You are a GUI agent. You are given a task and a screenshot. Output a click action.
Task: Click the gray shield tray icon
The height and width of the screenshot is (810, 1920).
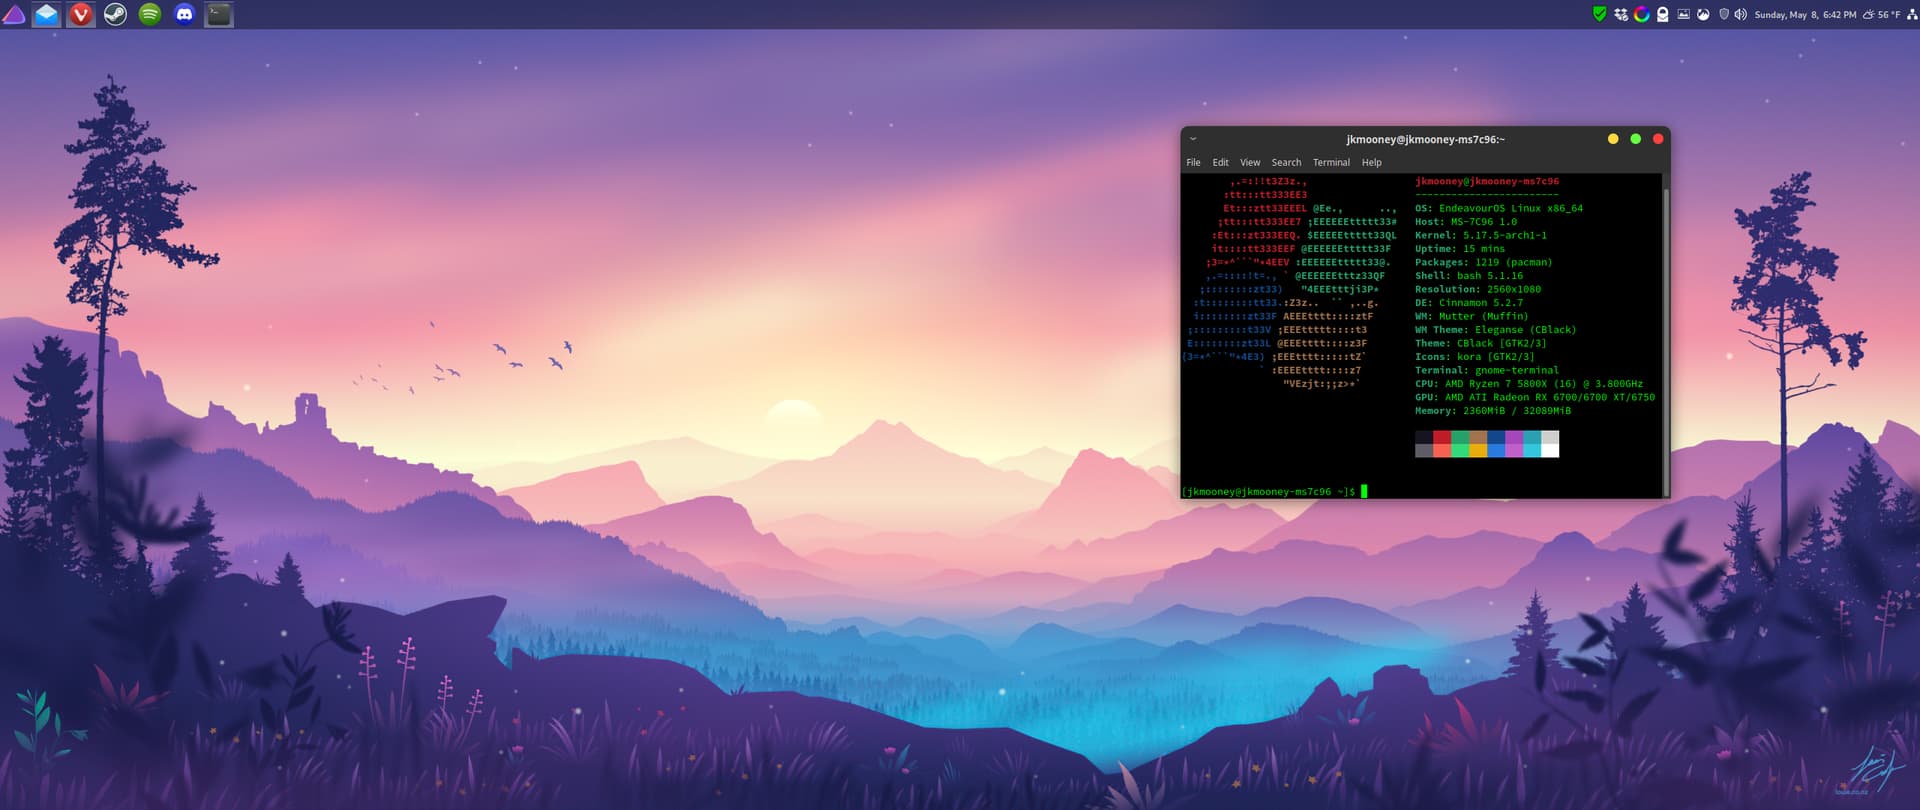point(1724,14)
